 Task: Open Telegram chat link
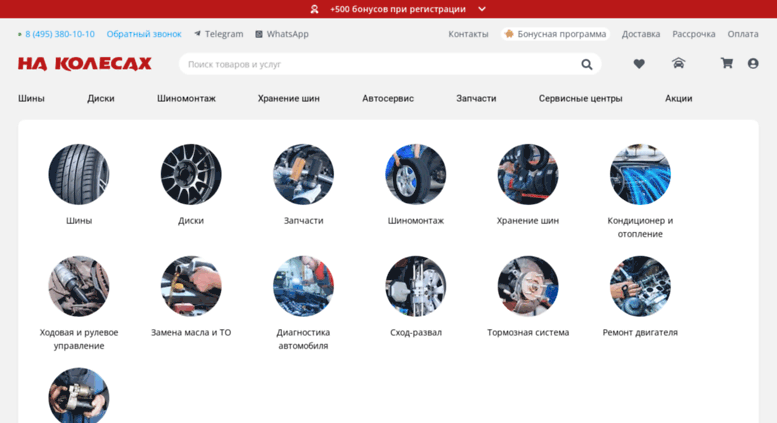(224, 34)
